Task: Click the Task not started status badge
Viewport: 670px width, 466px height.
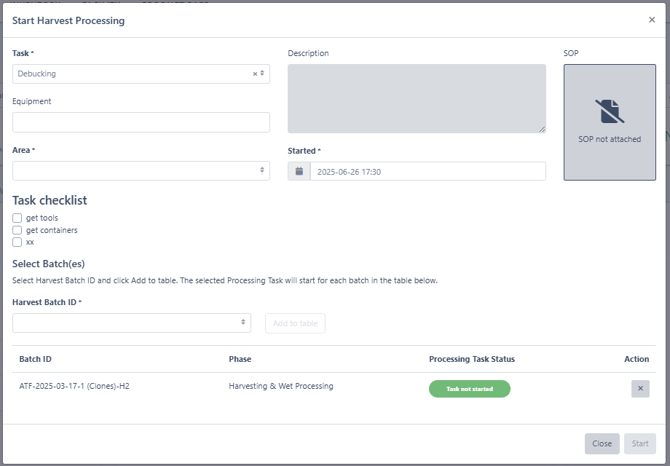Action: click(x=470, y=389)
